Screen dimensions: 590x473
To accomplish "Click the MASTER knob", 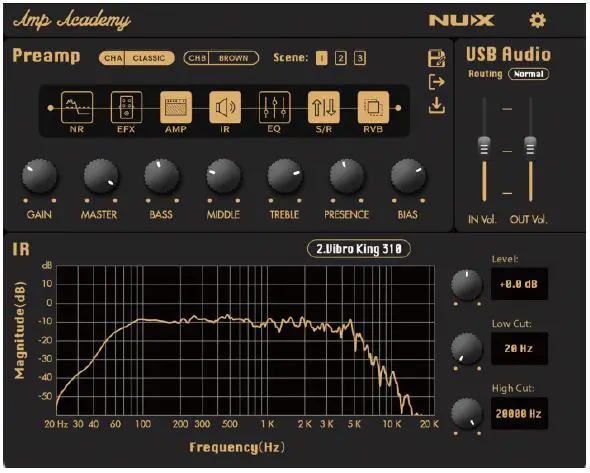I will (x=100, y=176).
